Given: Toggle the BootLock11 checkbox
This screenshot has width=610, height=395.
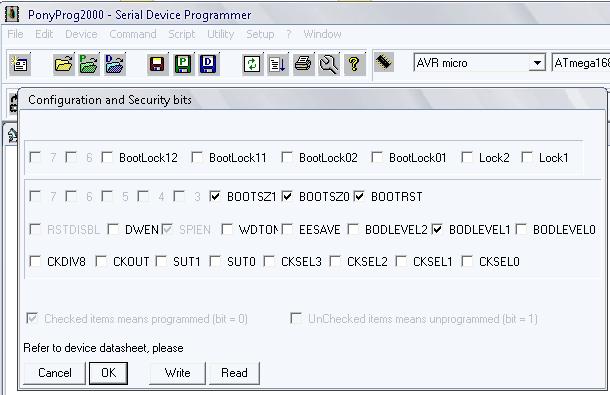Looking at the screenshot, I should (x=197, y=157).
